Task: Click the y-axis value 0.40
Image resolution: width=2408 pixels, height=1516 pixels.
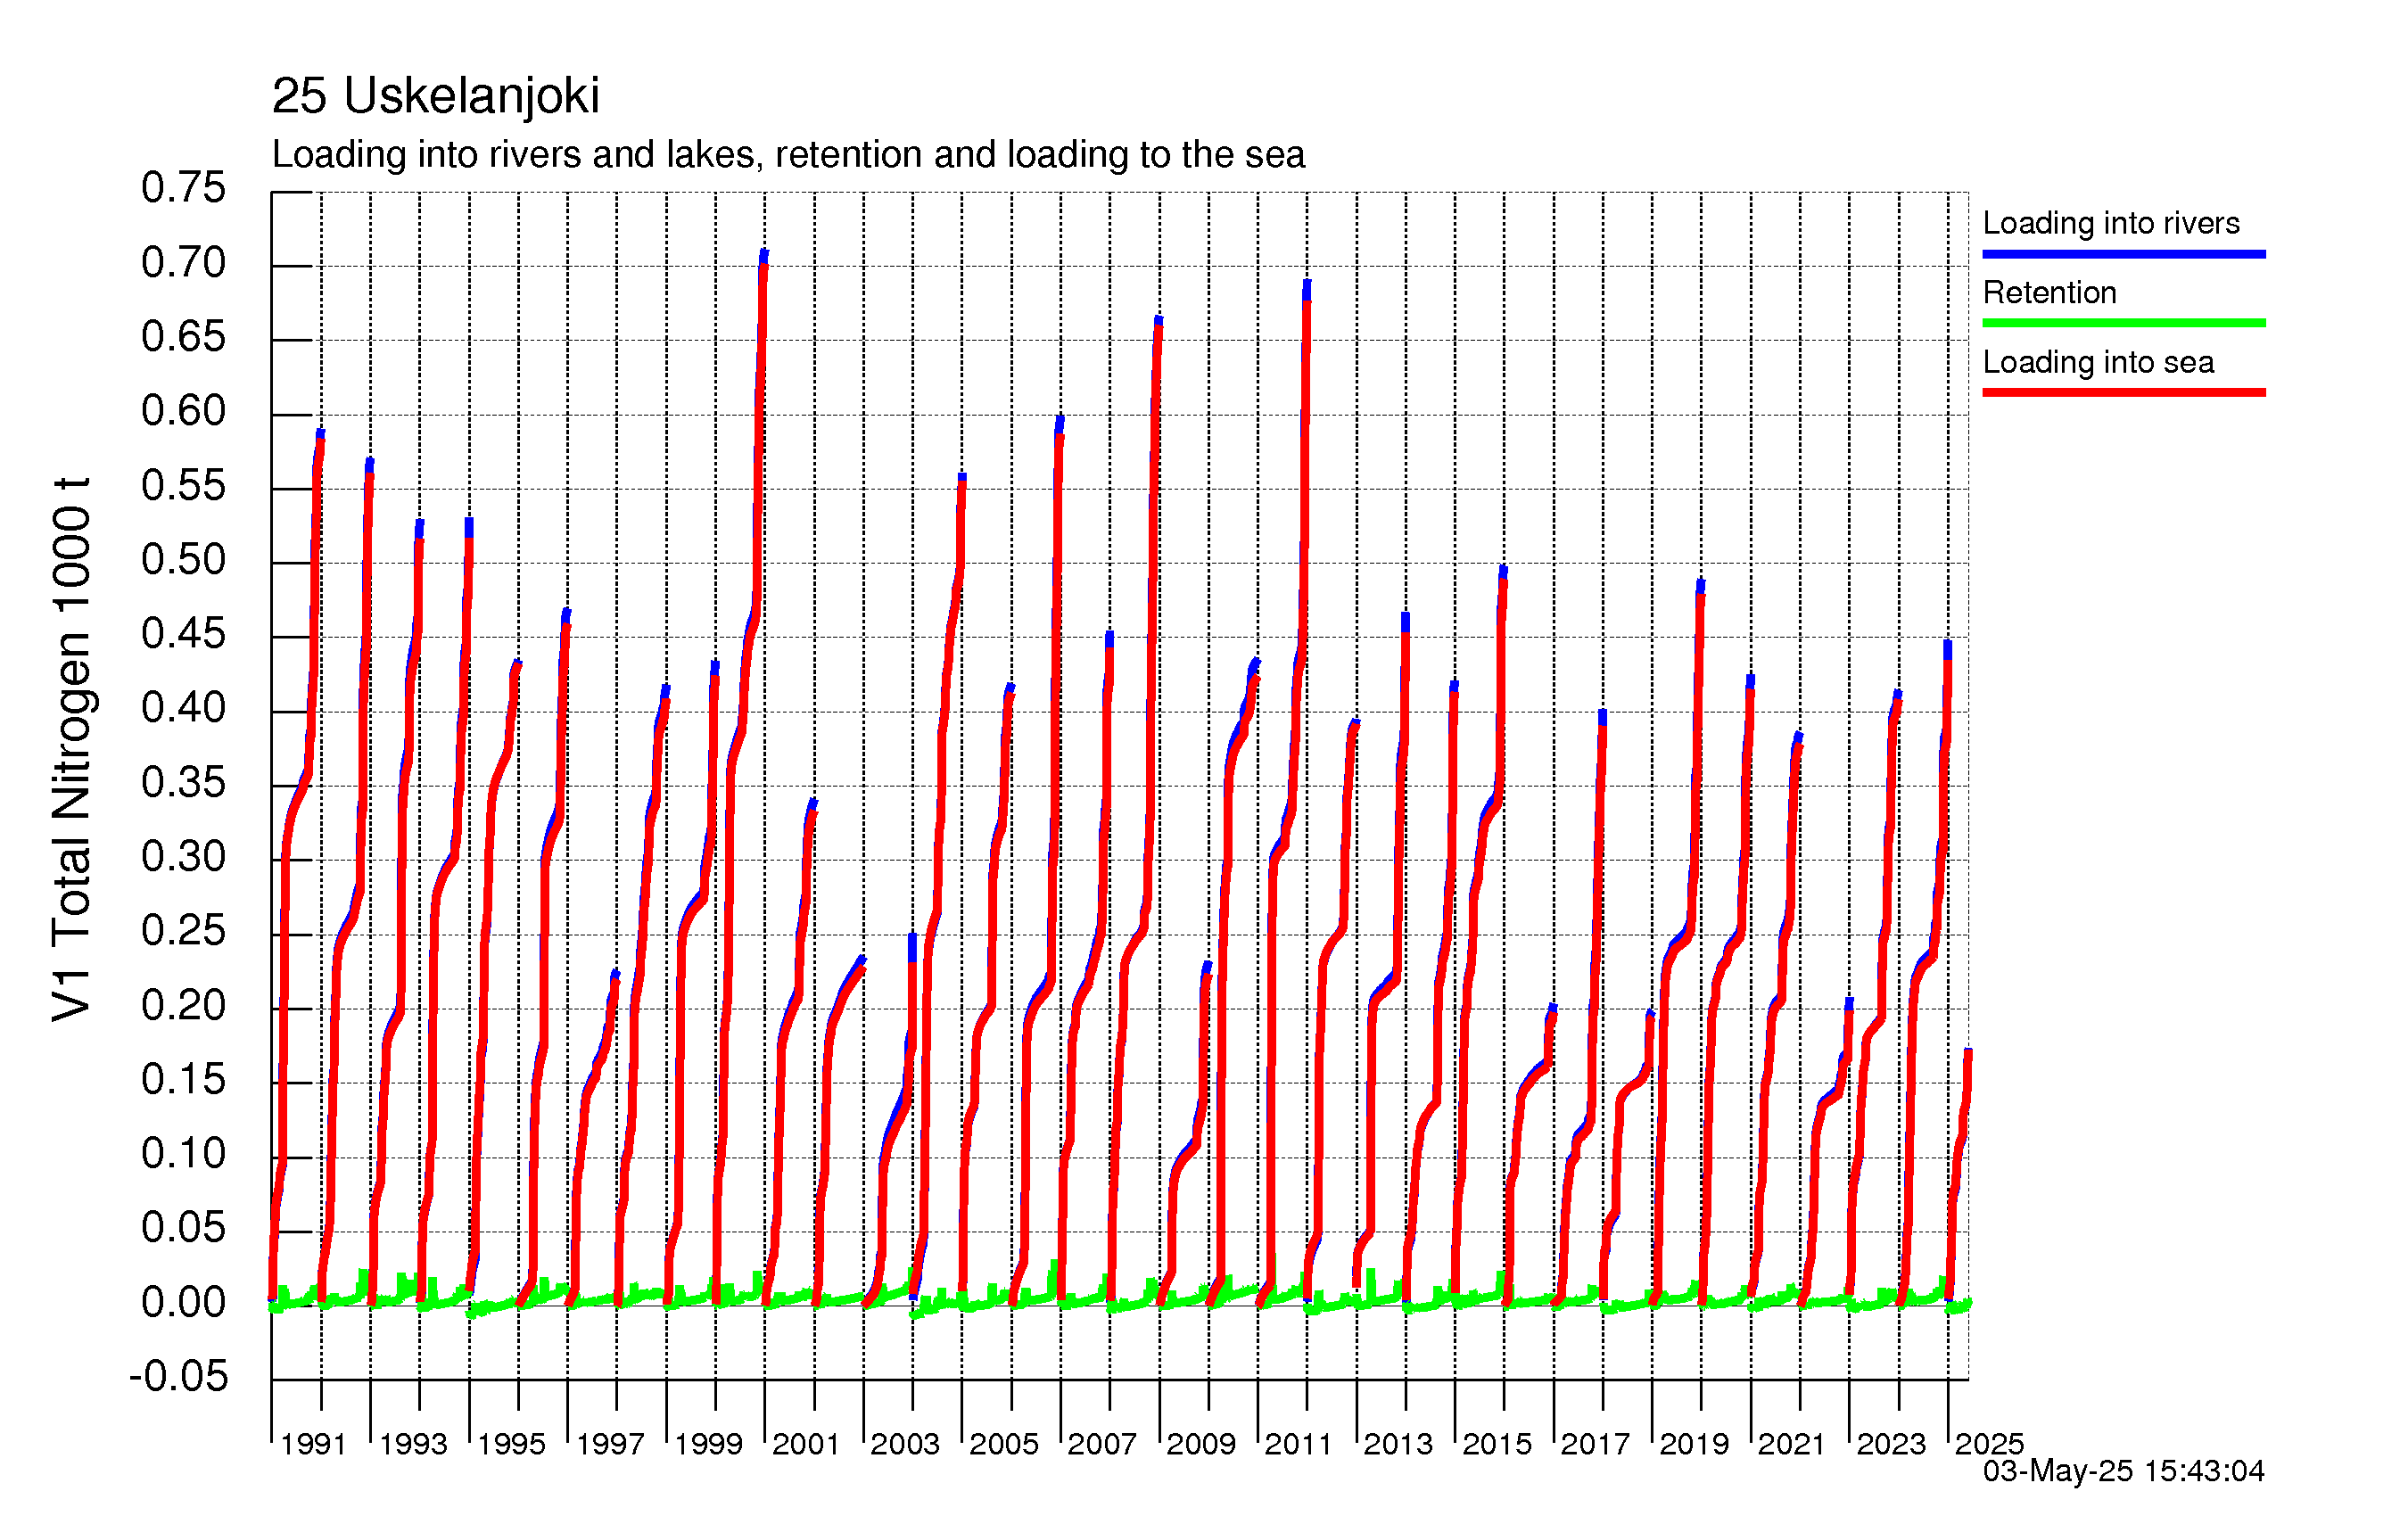Action: click(183, 708)
